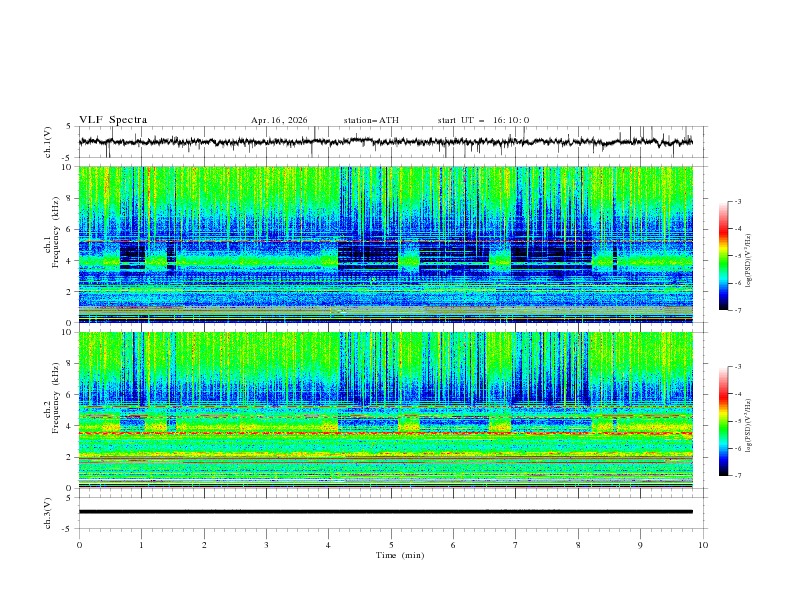Click the -7 label on lower color bar
The image size is (792, 612).
[x=737, y=476]
